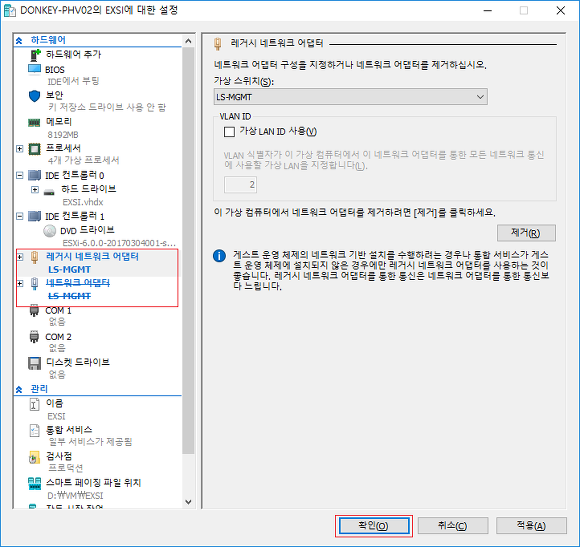Image resolution: width=580 pixels, height=547 pixels.
Task: Enable 가상 LAN ID 사용 checkbox
Action: pos(229,132)
